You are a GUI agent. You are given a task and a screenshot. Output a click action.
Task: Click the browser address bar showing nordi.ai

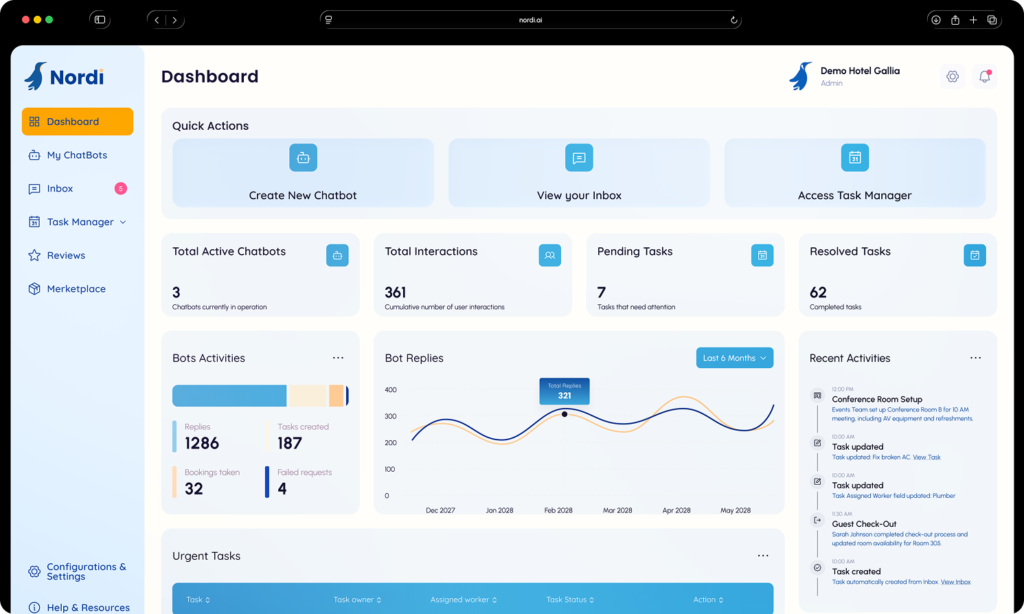pos(530,20)
